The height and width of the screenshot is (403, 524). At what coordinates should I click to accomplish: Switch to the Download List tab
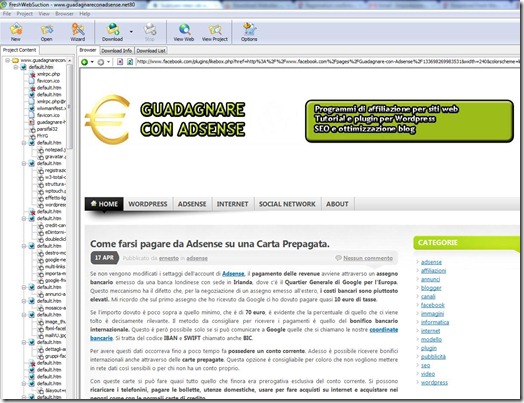pos(151,50)
